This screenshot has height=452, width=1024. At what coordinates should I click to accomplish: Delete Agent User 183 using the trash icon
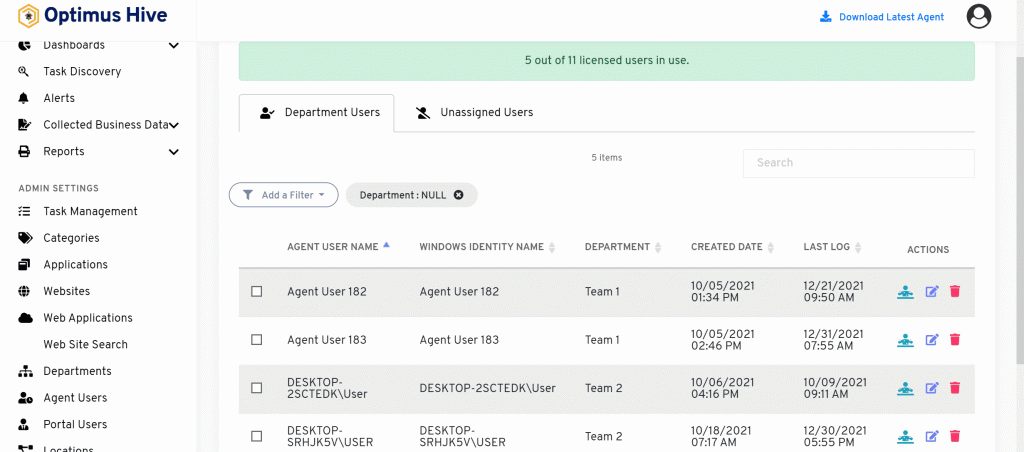[955, 340]
